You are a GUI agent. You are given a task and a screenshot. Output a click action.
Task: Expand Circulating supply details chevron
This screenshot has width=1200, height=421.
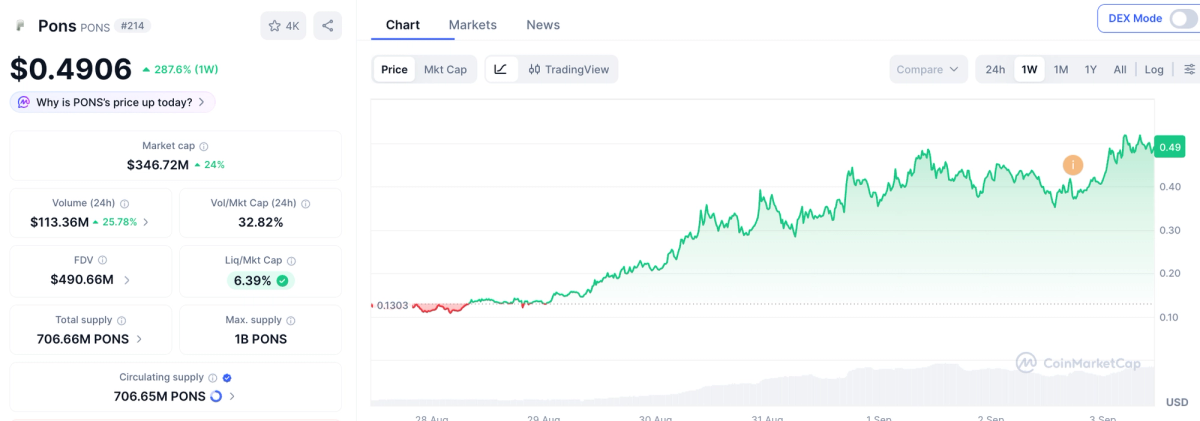tap(232, 397)
